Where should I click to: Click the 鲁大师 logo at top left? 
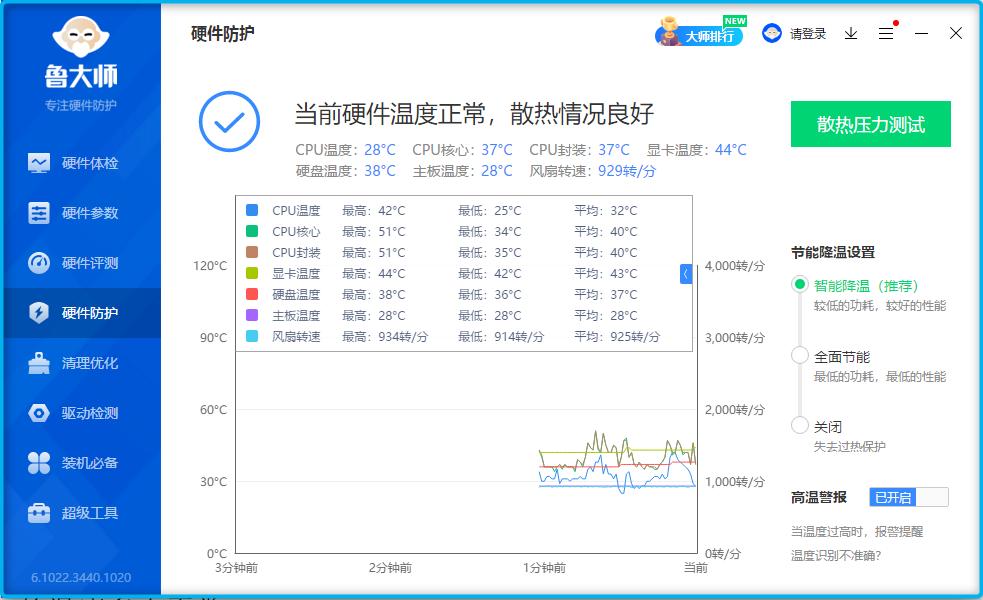[83, 50]
